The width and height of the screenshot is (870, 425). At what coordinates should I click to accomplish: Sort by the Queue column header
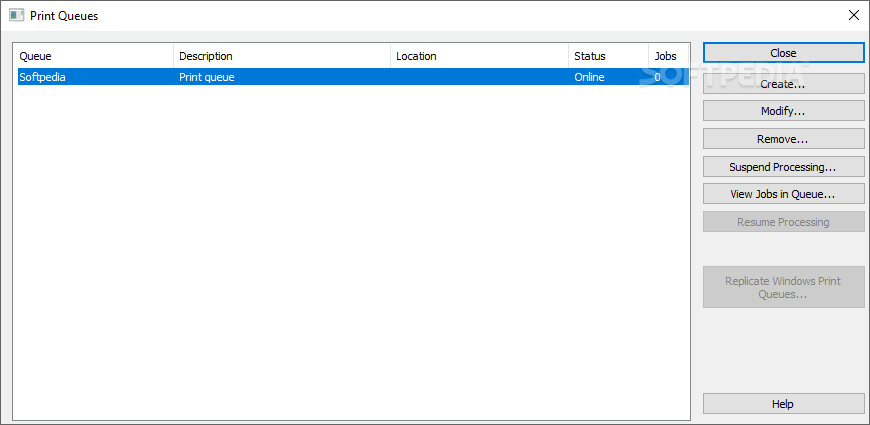pos(93,56)
